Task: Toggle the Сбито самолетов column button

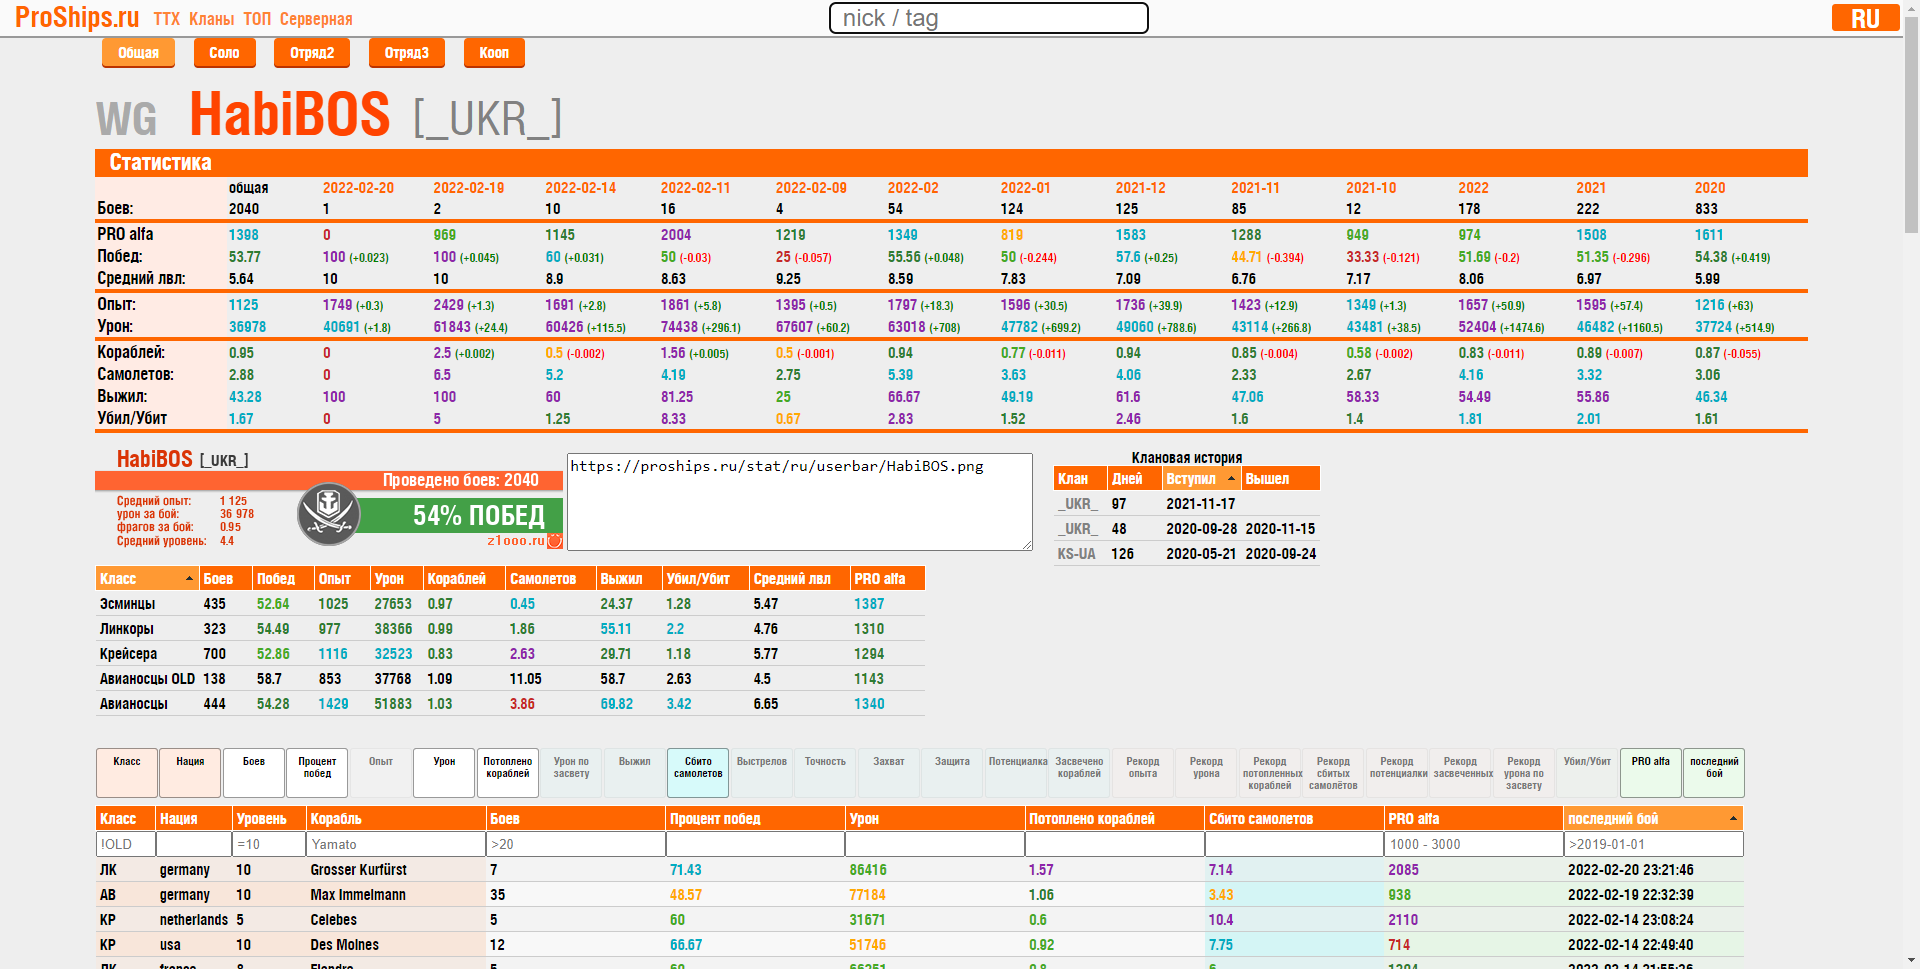Action: [x=698, y=773]
